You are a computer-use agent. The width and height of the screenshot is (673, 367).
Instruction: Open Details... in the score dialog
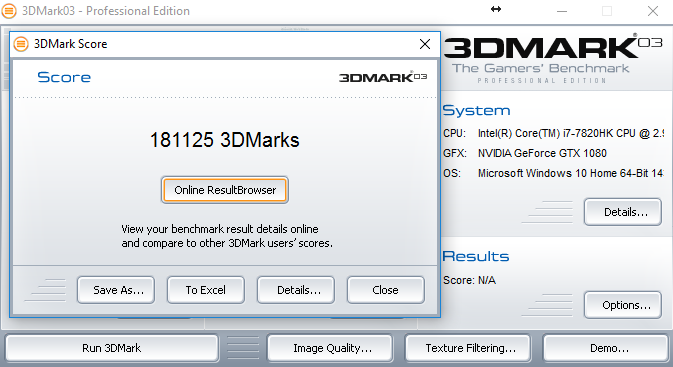point(296,290)
